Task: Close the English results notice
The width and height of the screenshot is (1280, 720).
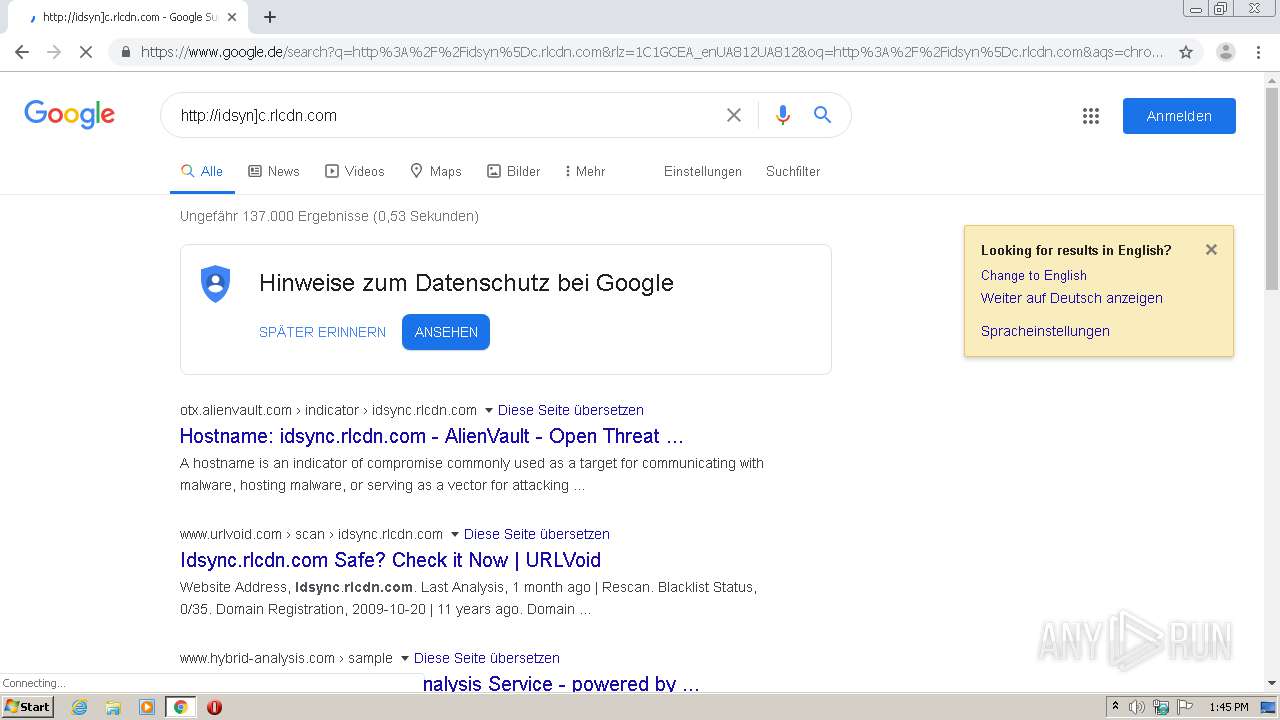Action: [1211, 250]
